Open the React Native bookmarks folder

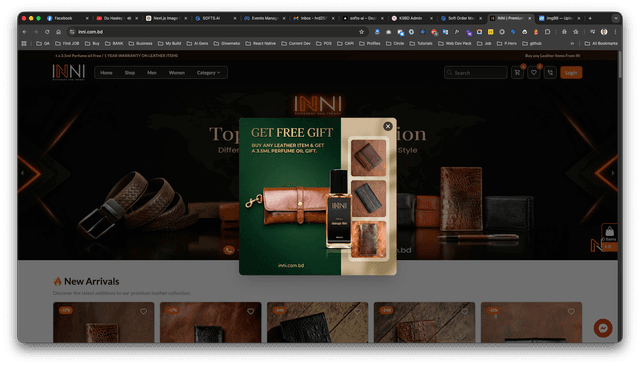click(260, 43)
